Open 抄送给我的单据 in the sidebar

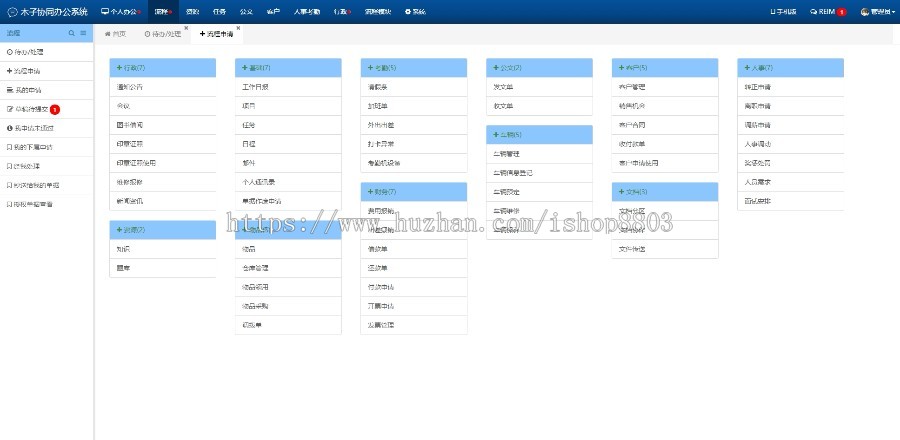[46, 185]
